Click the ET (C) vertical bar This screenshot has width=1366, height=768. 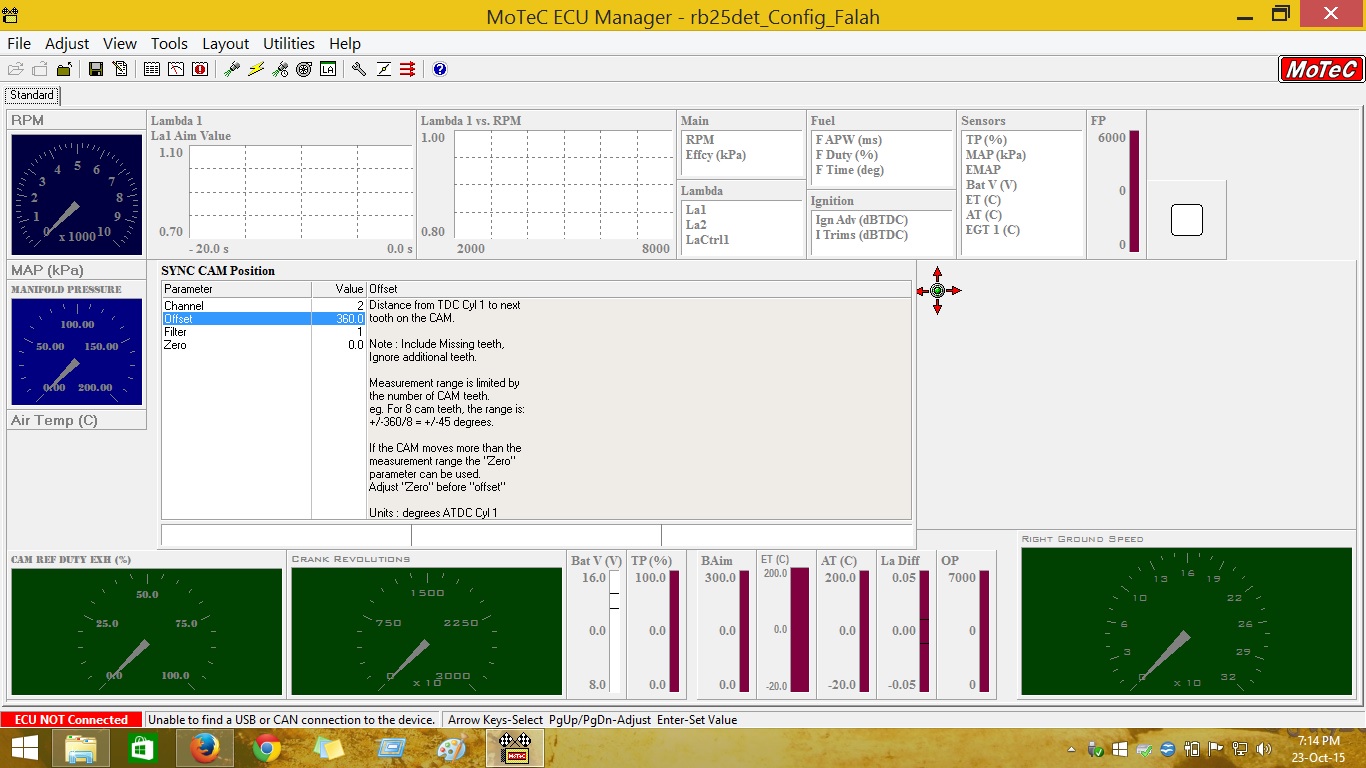[800, 630]
